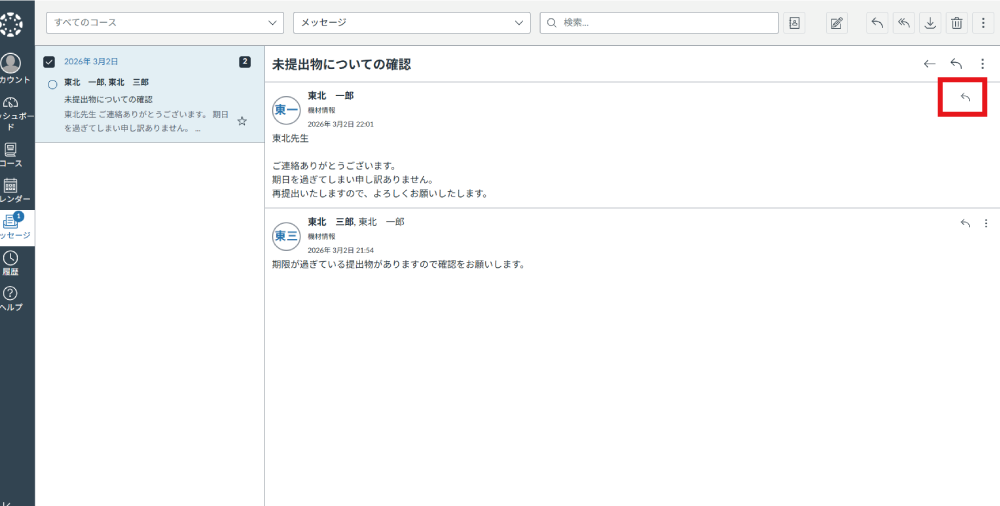Open the メッセージ mailbox dropdown
The image size is (1000, 506).
(x=412, y=23)
